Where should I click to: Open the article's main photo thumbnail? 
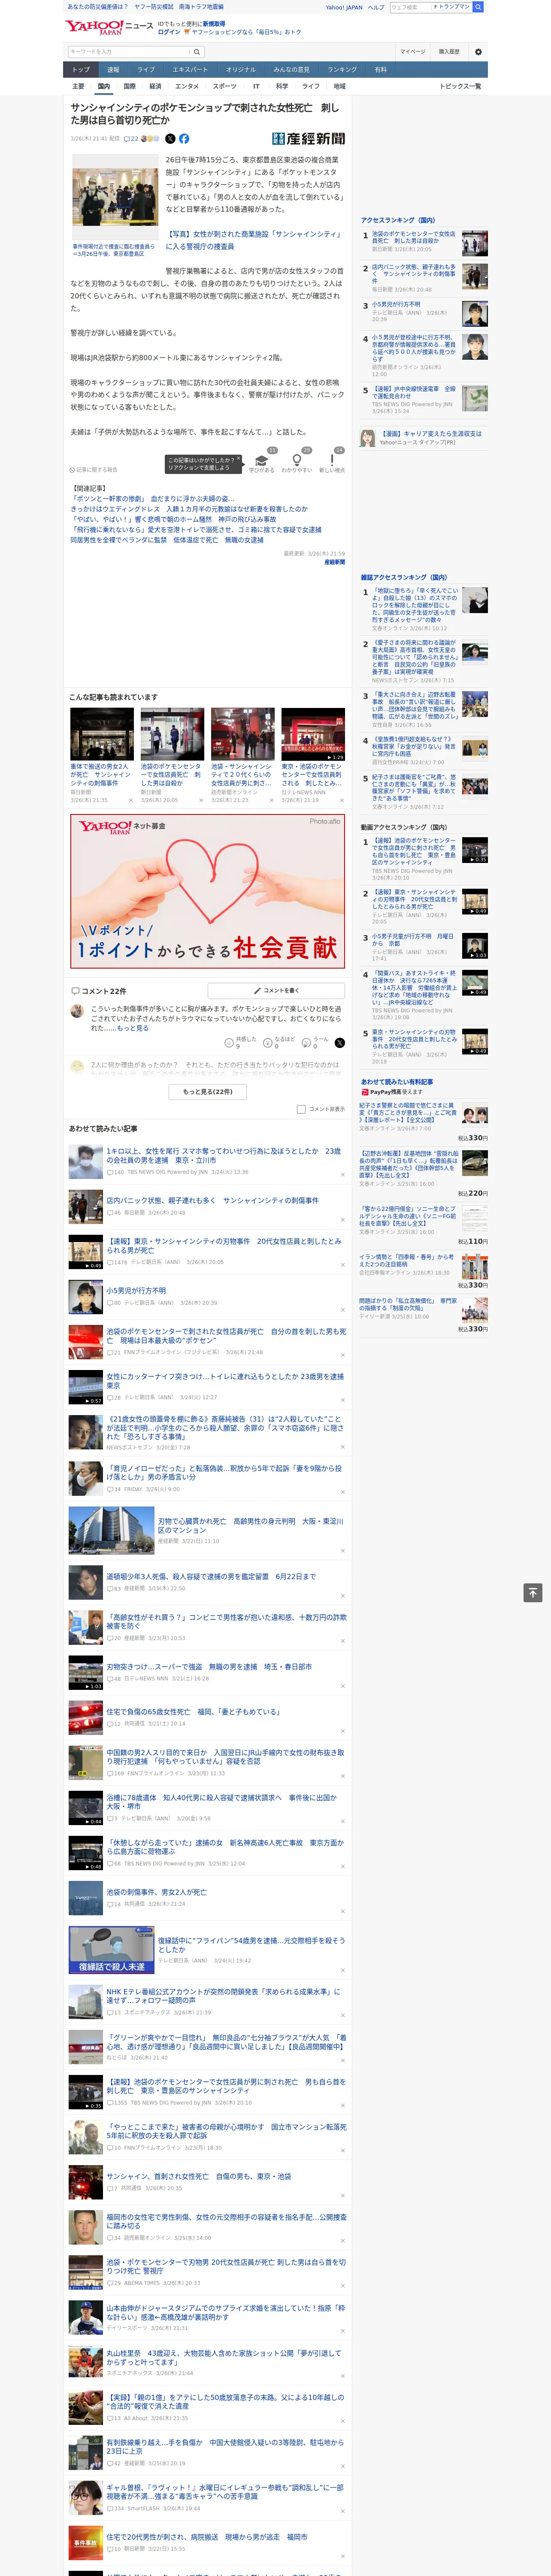[114, 198]
